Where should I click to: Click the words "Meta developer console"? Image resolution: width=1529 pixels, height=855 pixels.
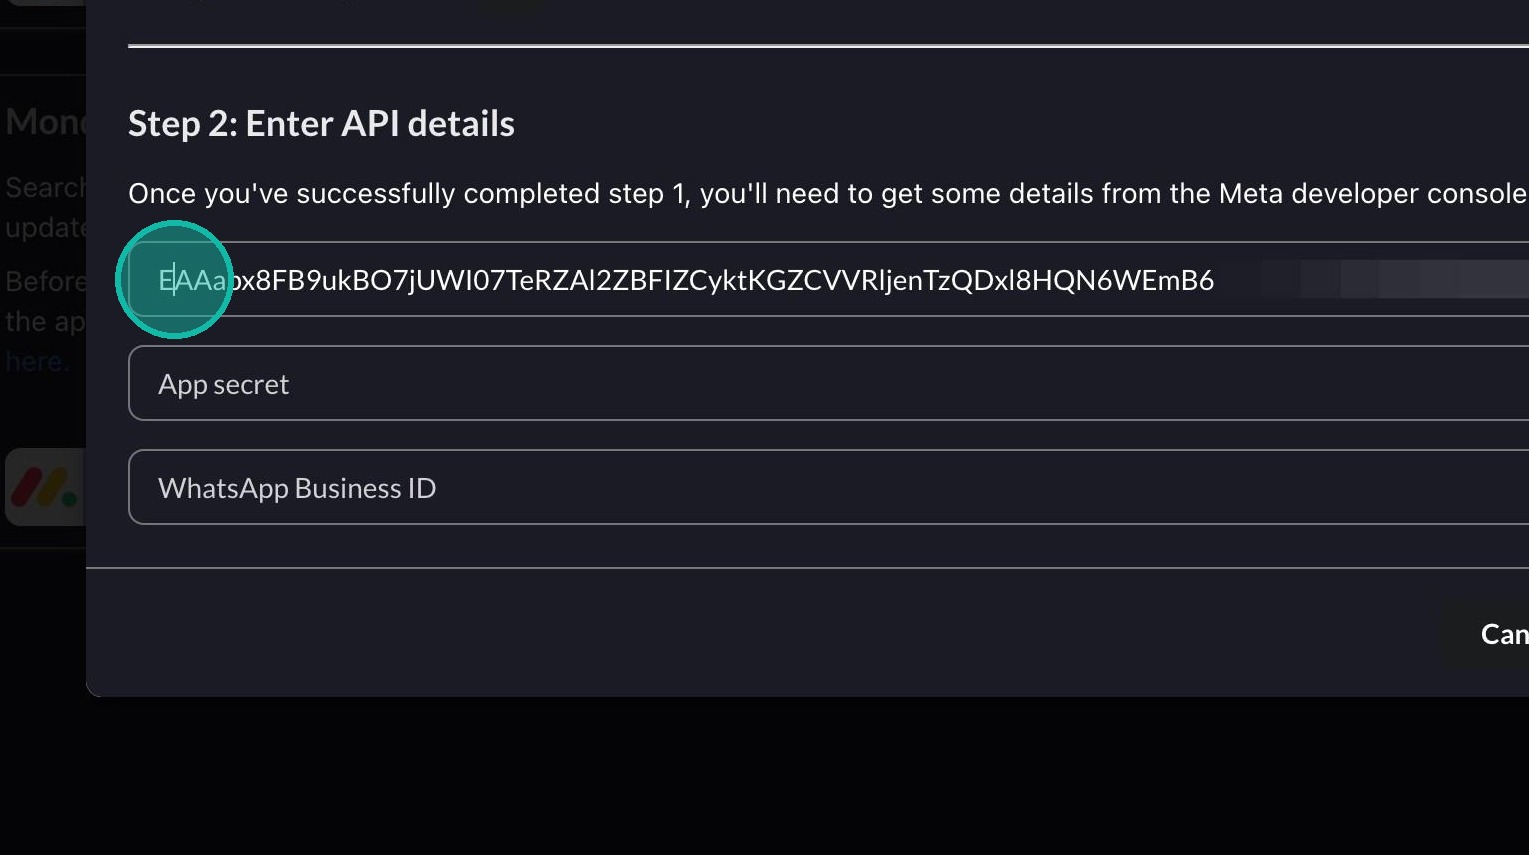1372,193
